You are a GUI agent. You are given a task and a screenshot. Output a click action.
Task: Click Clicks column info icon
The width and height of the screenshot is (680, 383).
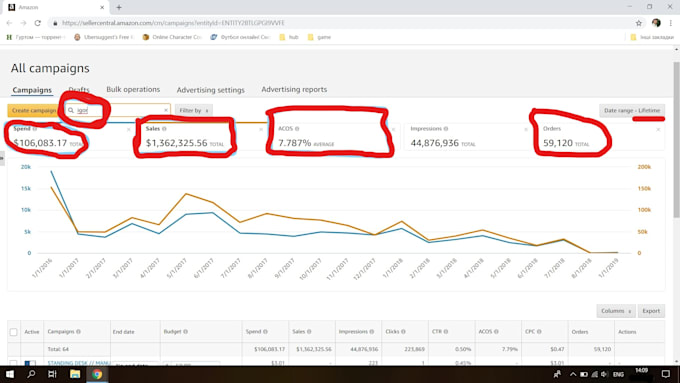click(x=403, y=332)
